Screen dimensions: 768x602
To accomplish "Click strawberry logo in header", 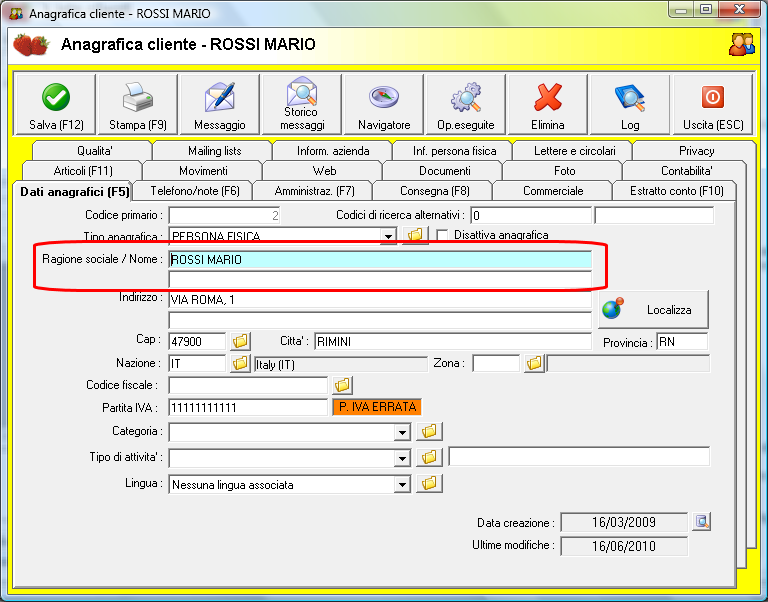I will [31, 44].
